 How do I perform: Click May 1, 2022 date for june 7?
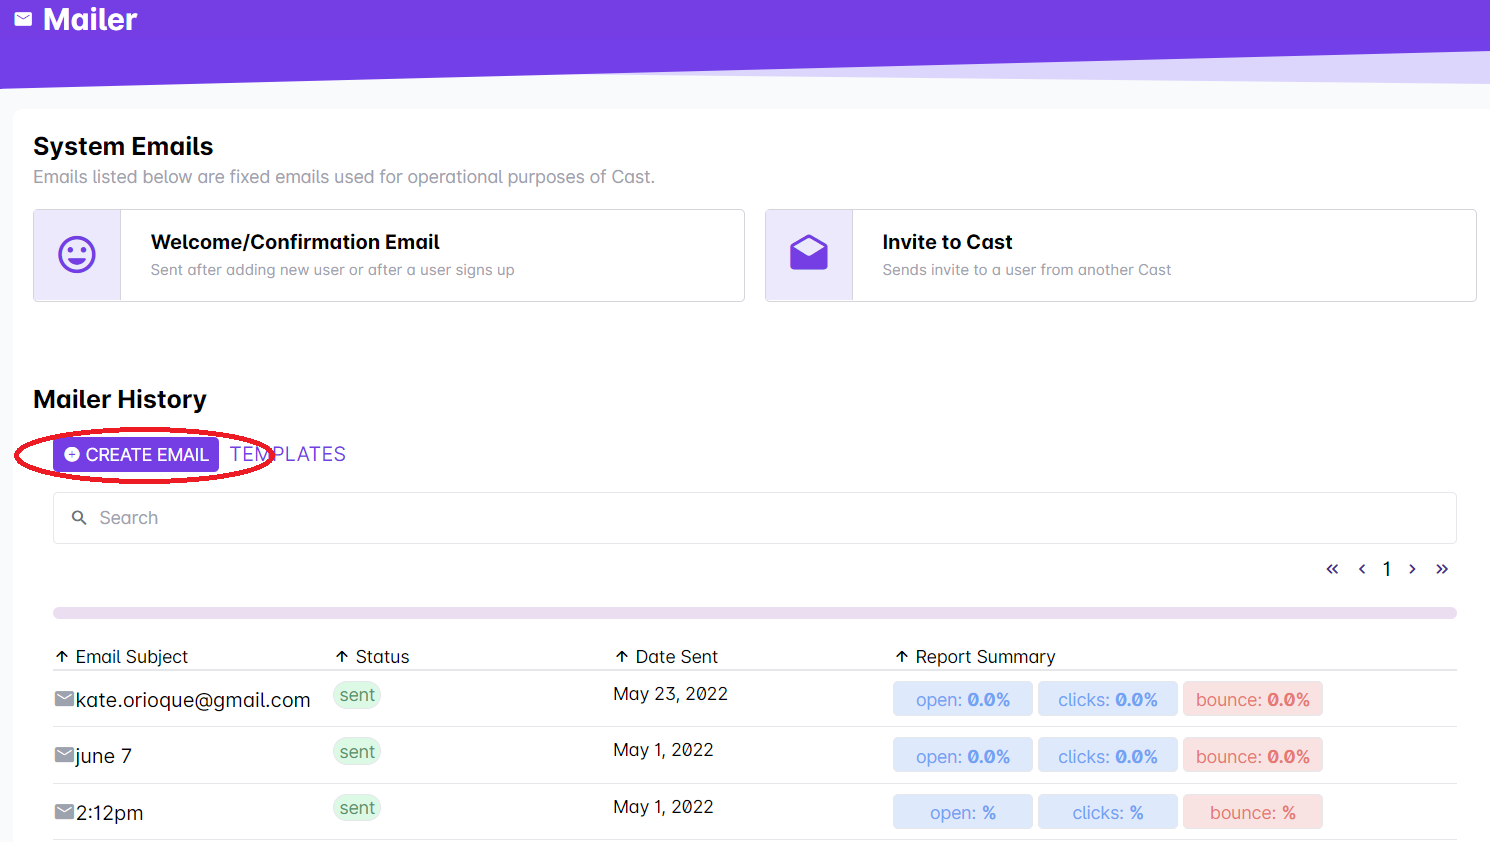coord(663,750)
